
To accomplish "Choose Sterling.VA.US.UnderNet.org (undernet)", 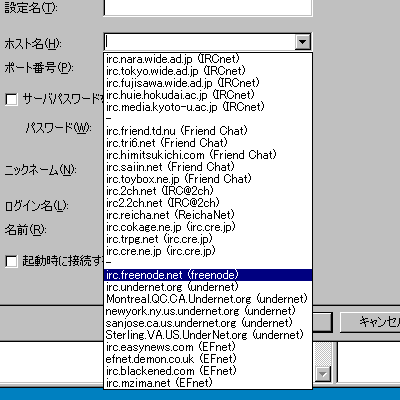I will tap(208, 335).
